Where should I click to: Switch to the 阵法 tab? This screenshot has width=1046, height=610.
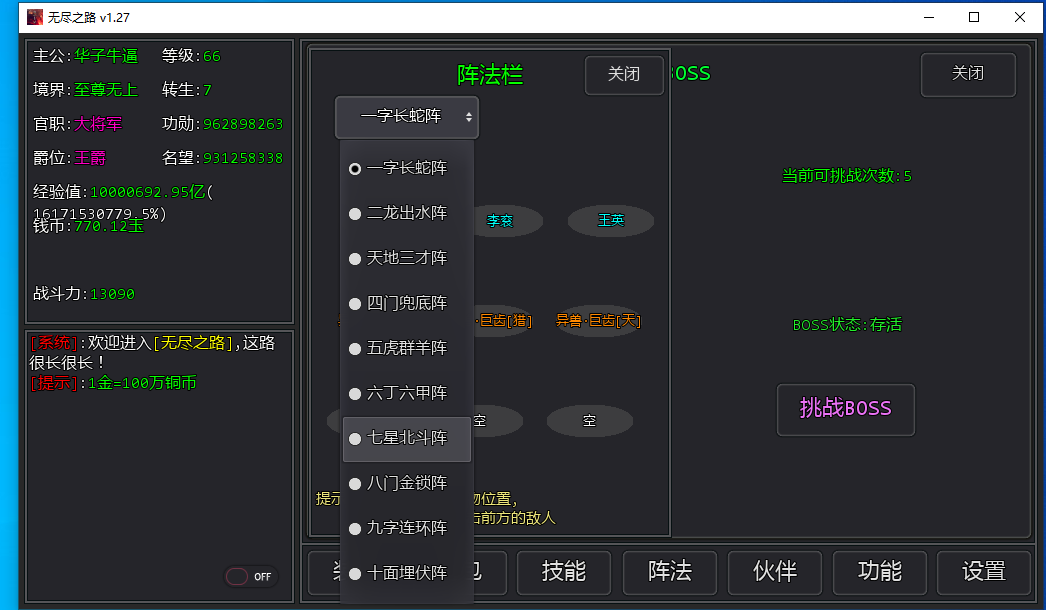tap(669, 572)
